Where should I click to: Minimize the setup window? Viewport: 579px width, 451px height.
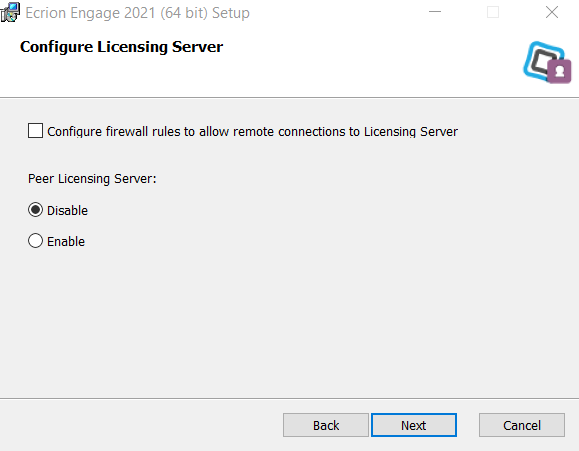(x=435, y=12)
